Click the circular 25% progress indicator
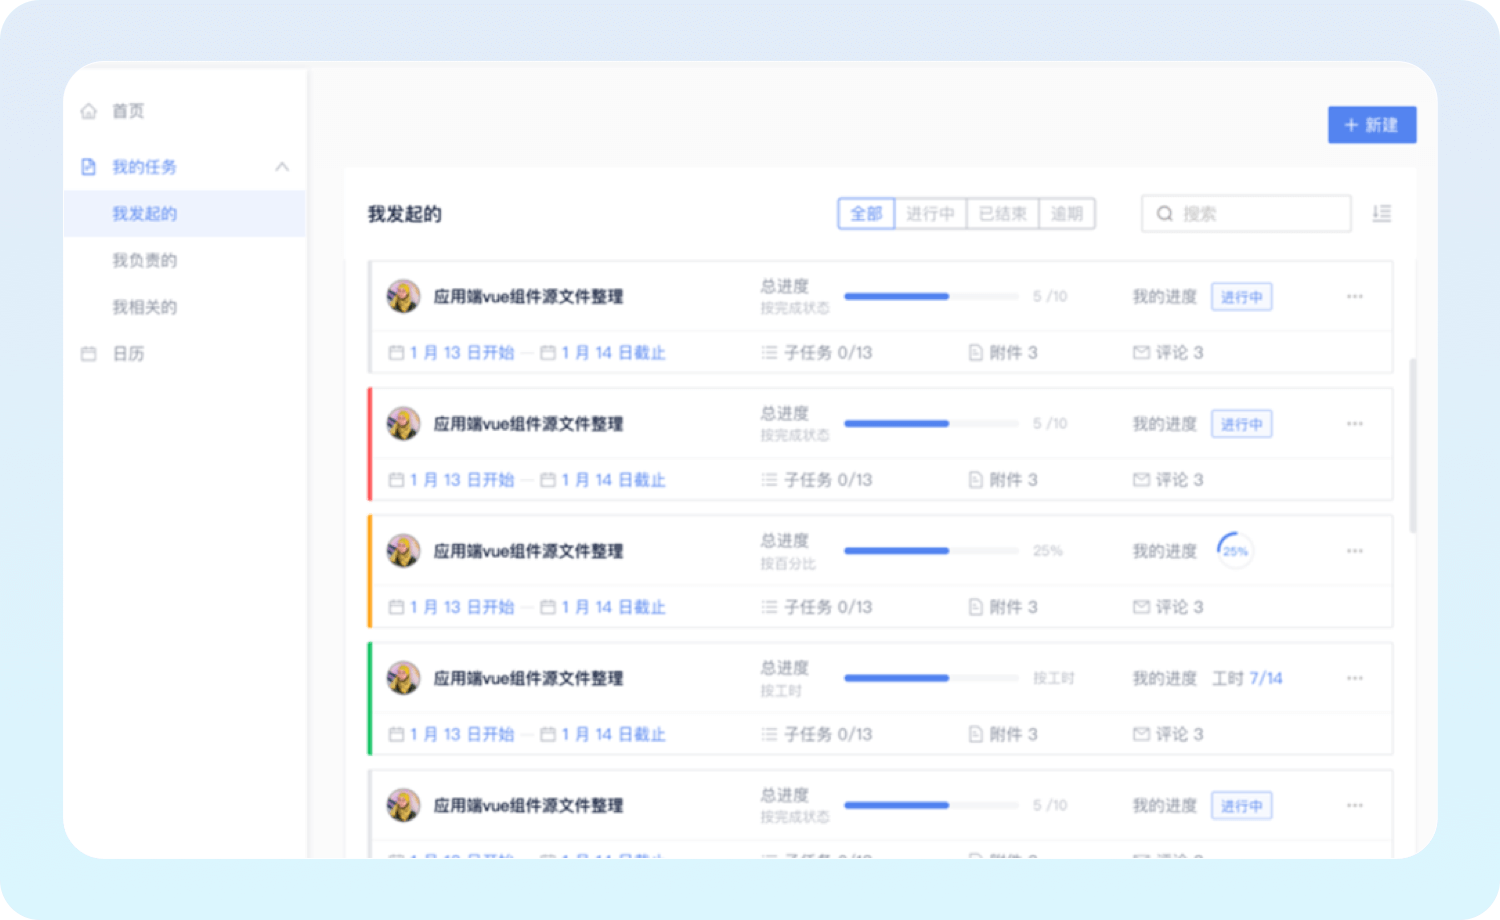 1235,551
